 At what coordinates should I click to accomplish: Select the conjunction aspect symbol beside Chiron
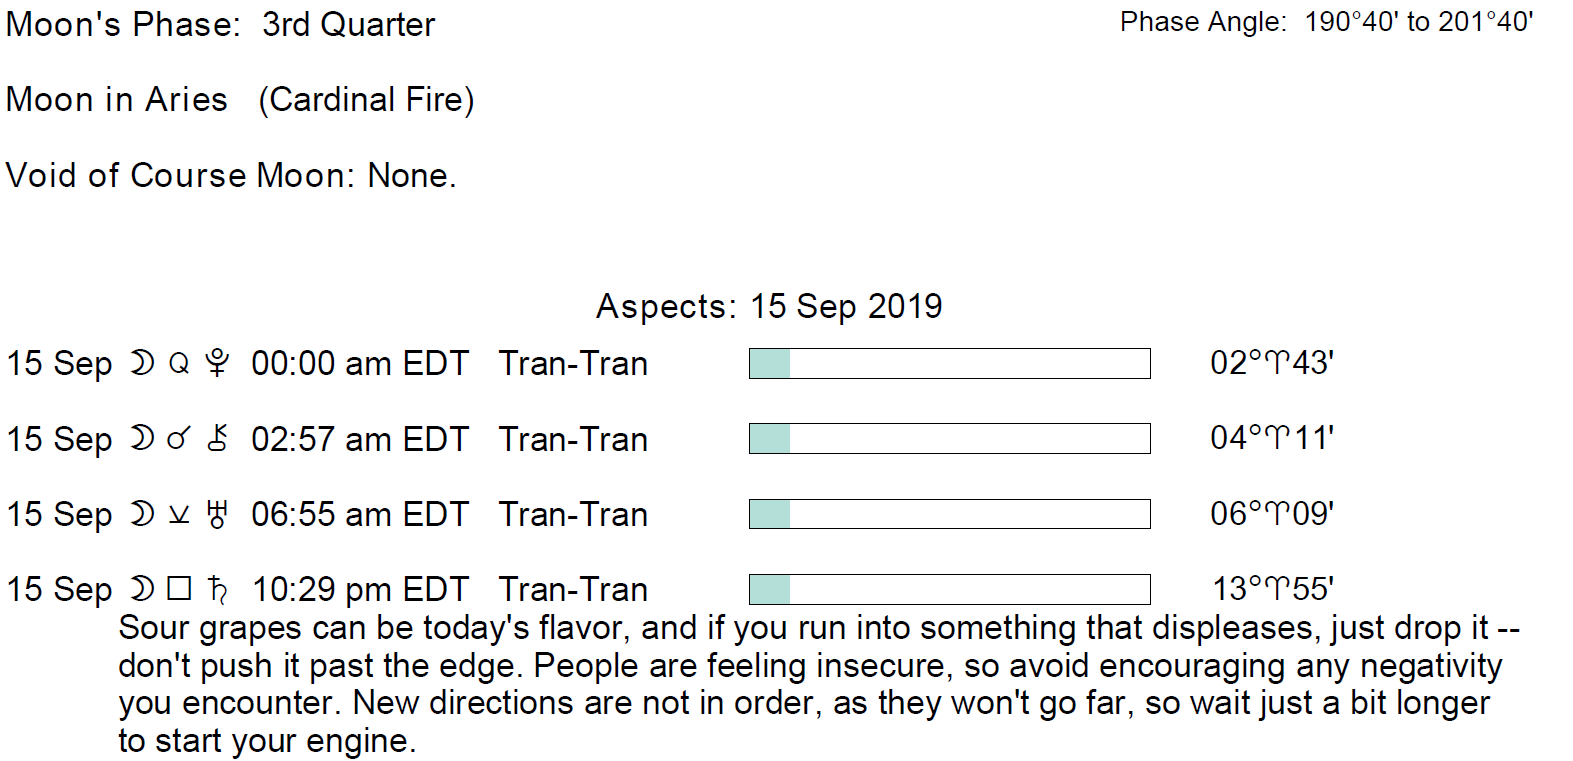tap(178, 439)
